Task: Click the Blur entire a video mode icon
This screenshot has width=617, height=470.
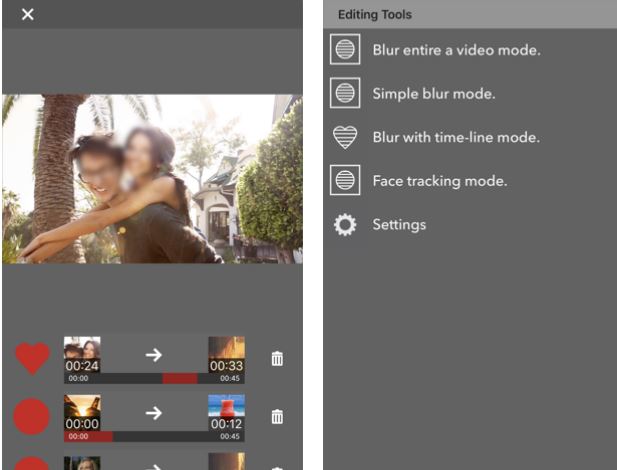Action: 345,50
